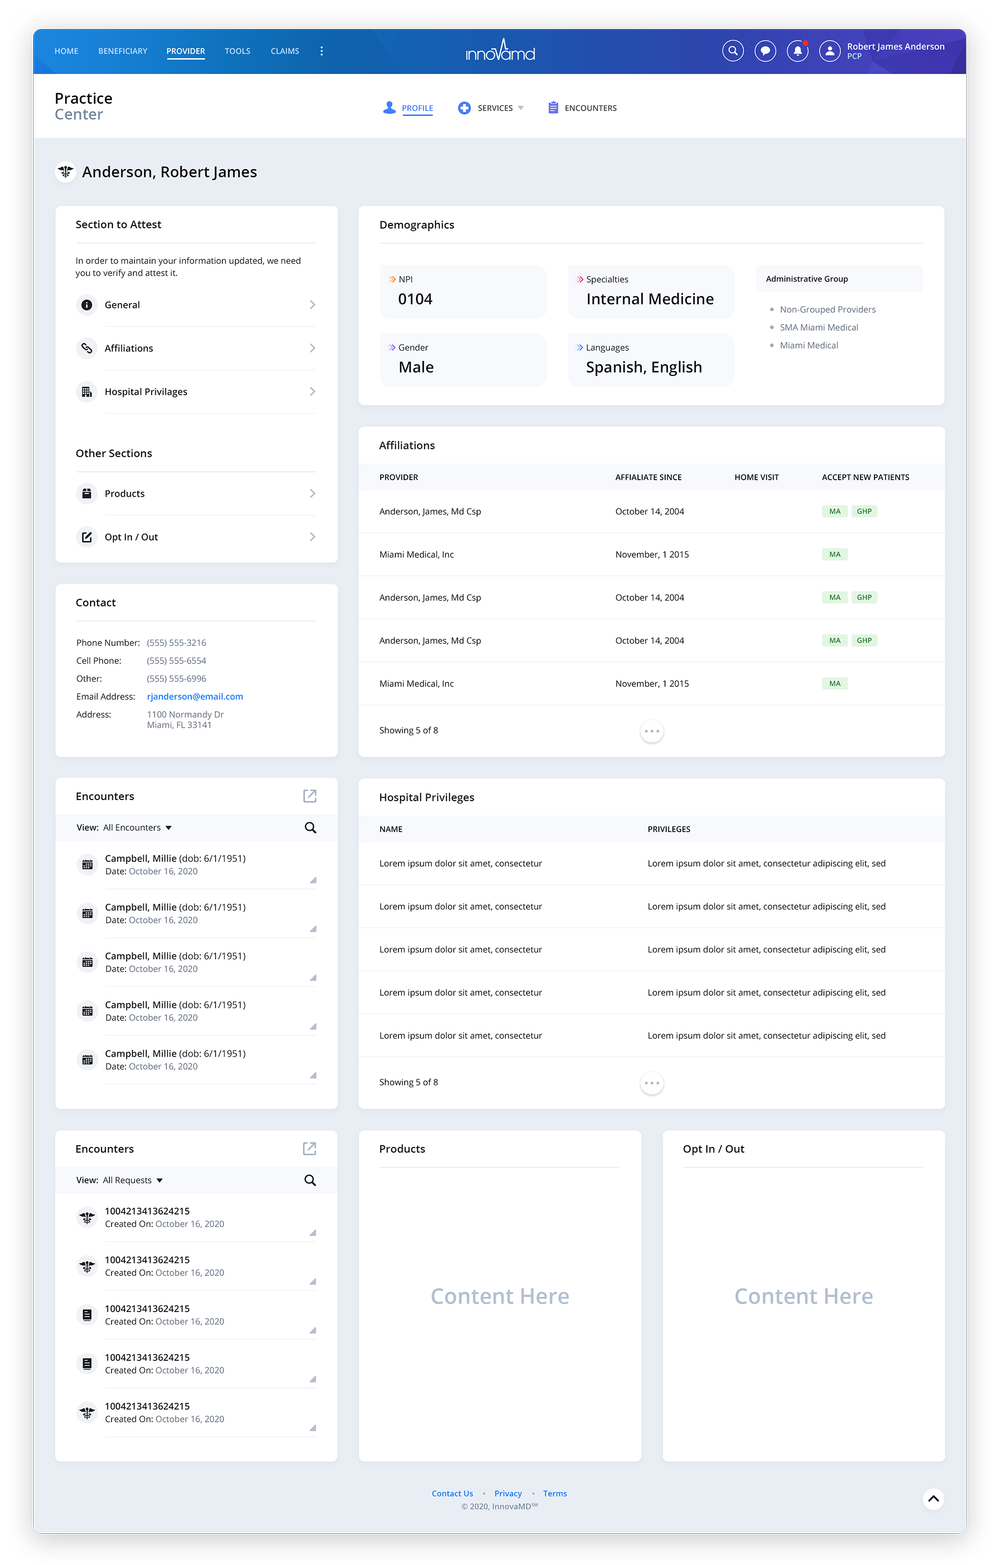1000x1565 pixels.
Task: Open the All Encounters view dropdown
Action: (137, 827)
